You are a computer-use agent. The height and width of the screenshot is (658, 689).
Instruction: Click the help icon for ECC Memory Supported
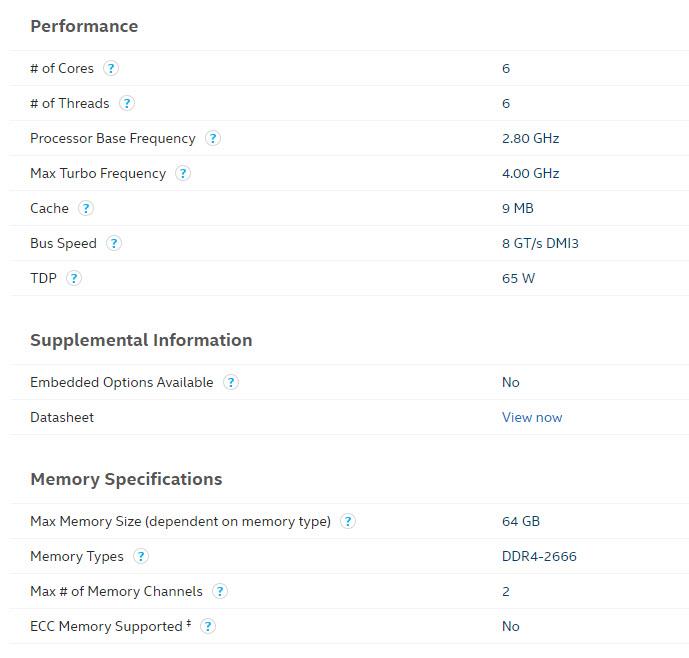[x=208, y=626]
